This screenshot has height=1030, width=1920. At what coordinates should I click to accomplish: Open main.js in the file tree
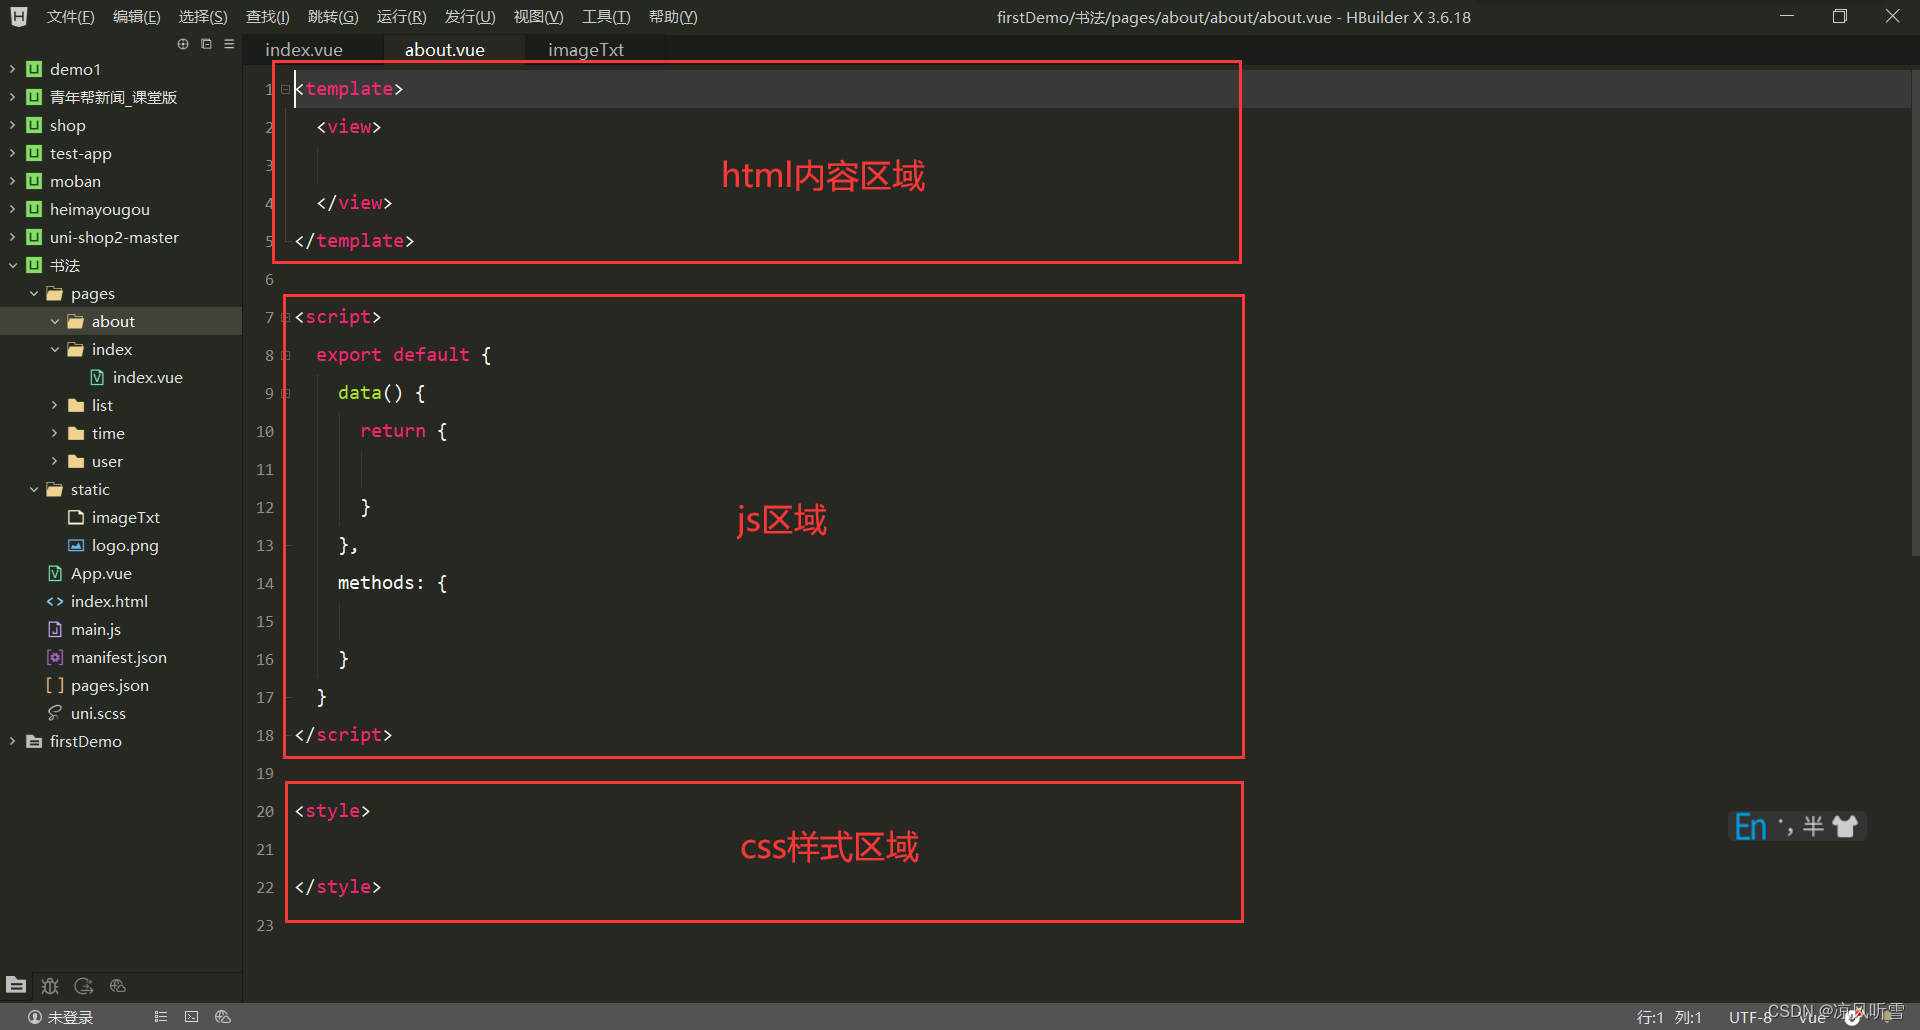point(96,629)
